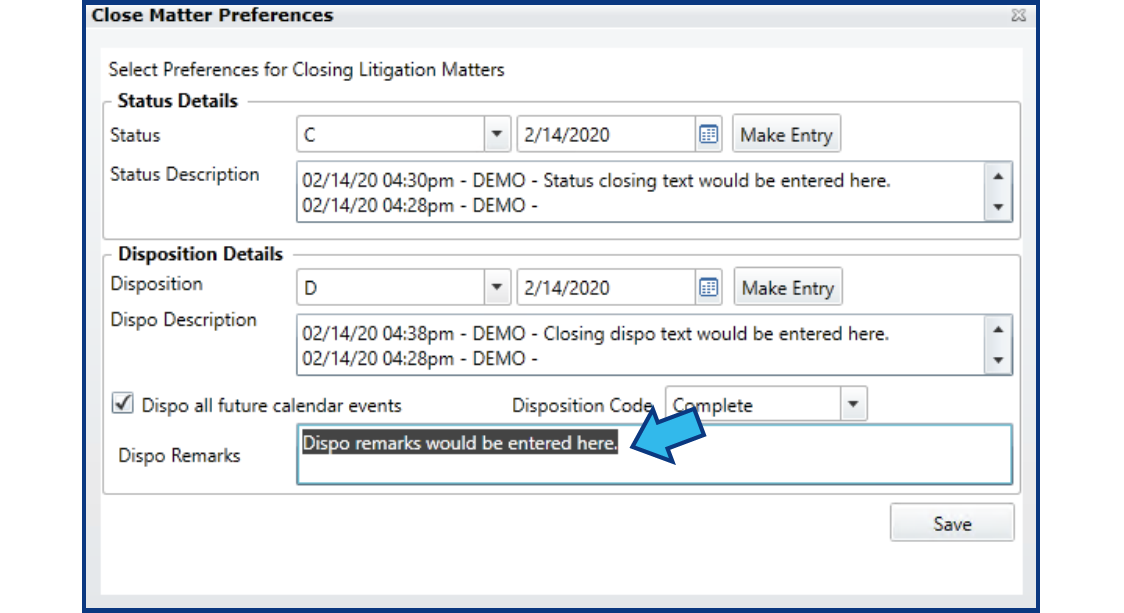Screen dimensions: 1124x613
Task: Click into the Dispo Remarks text box
Action: click(x=654, y=455)
